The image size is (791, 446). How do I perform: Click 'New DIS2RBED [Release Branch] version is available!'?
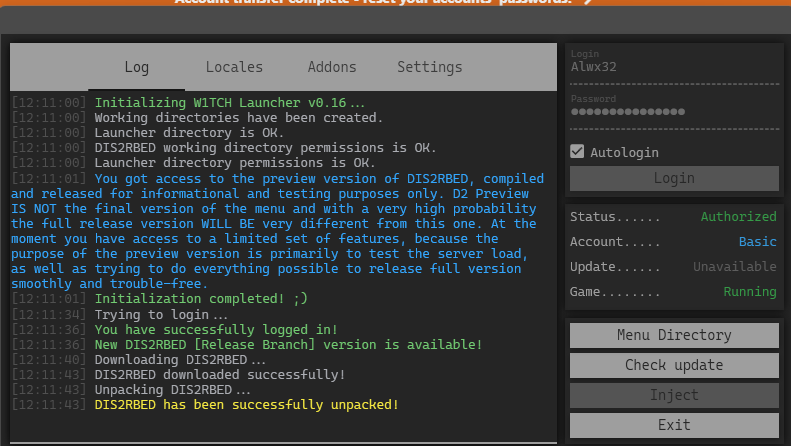[x=288, y=345]
